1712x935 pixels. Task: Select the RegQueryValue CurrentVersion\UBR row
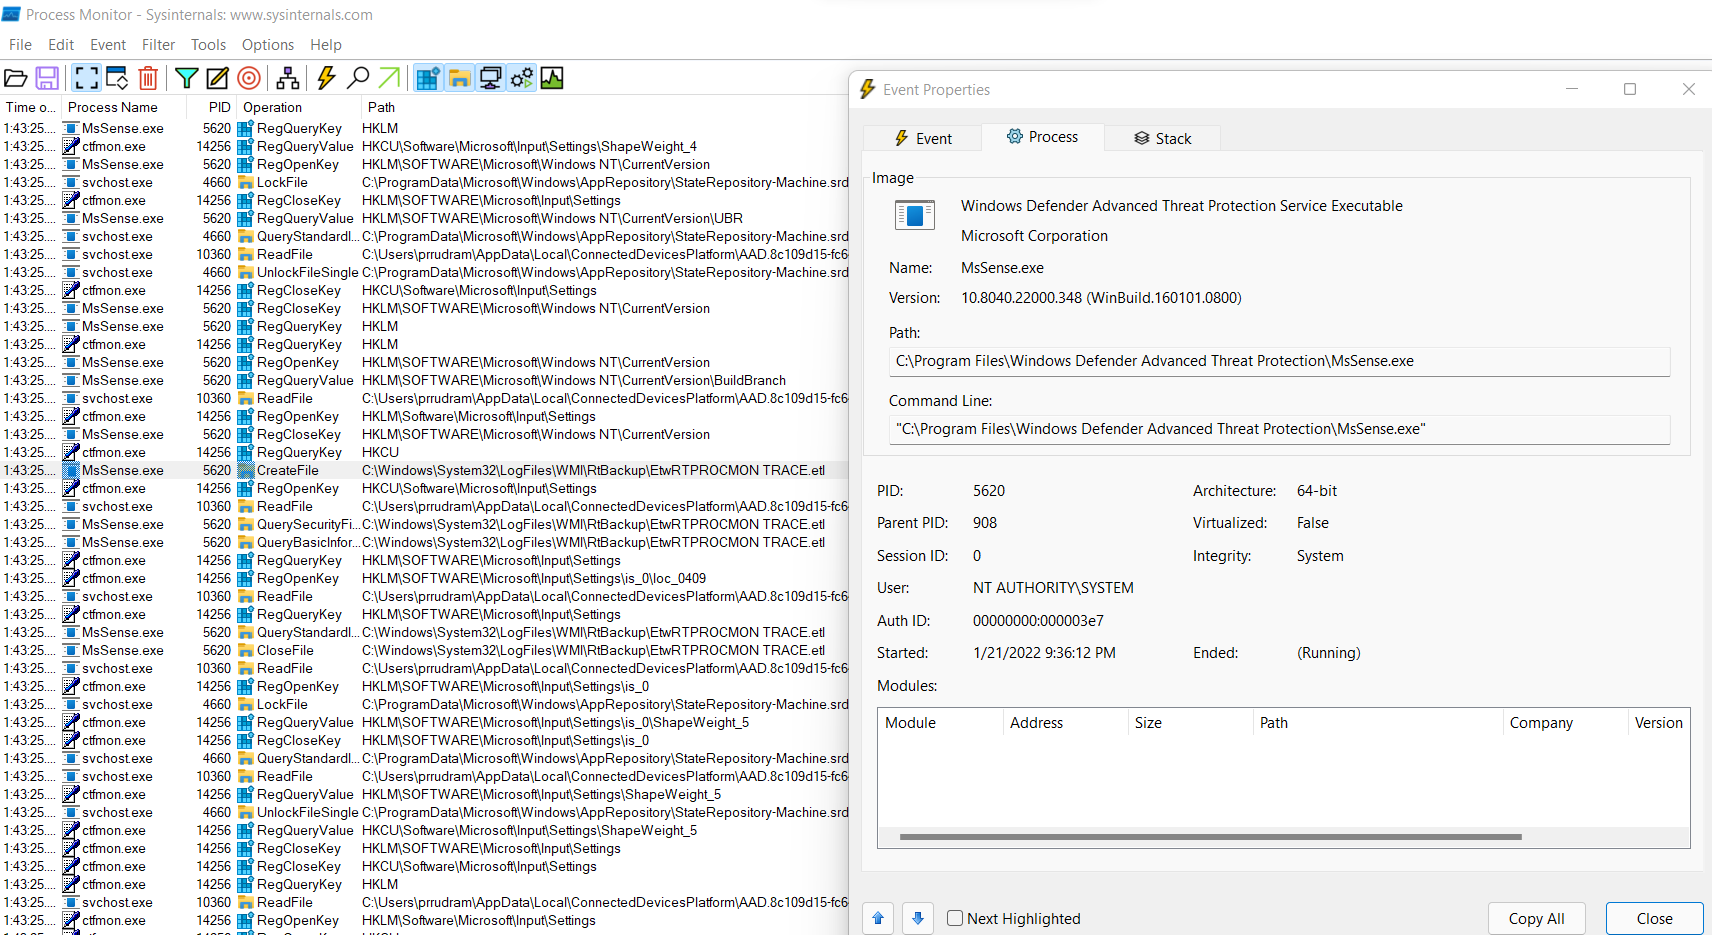click(424, 218)
